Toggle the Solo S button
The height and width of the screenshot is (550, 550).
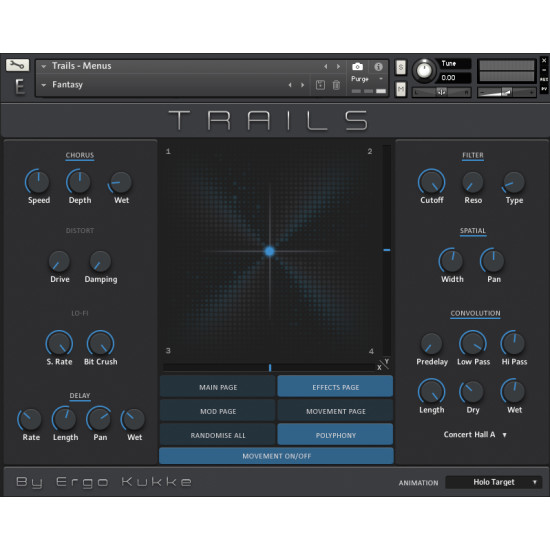click(x=401, y=67)
